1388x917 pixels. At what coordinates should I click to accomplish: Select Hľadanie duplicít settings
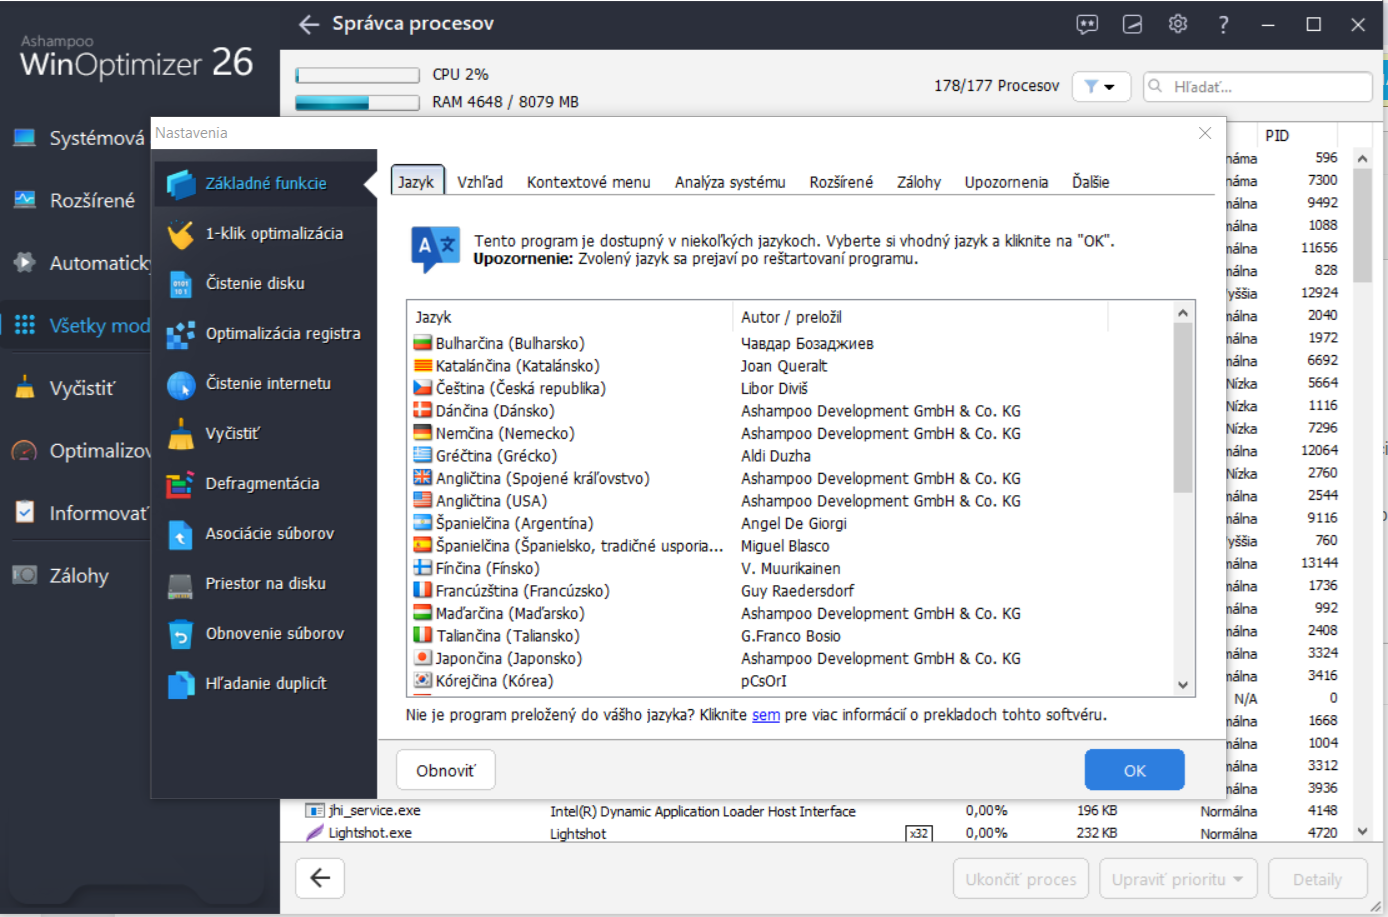point(264,683)
